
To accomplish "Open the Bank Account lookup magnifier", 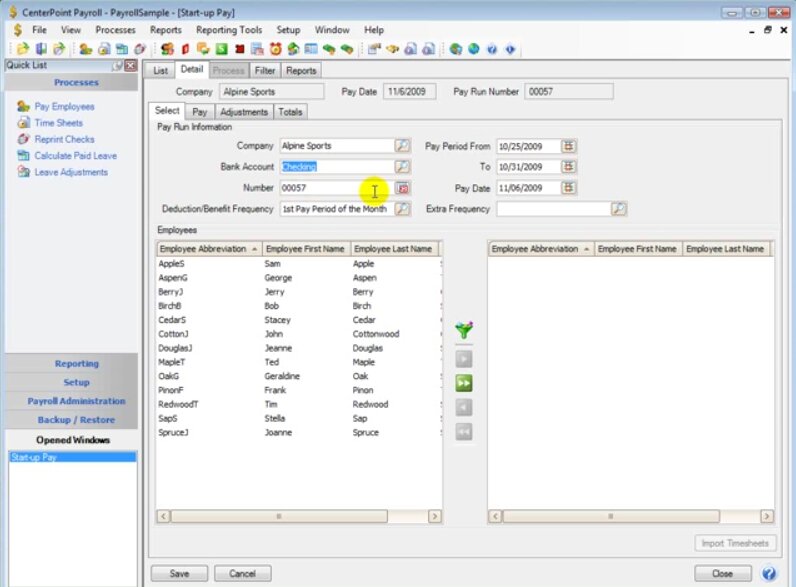I will (402, 167).
